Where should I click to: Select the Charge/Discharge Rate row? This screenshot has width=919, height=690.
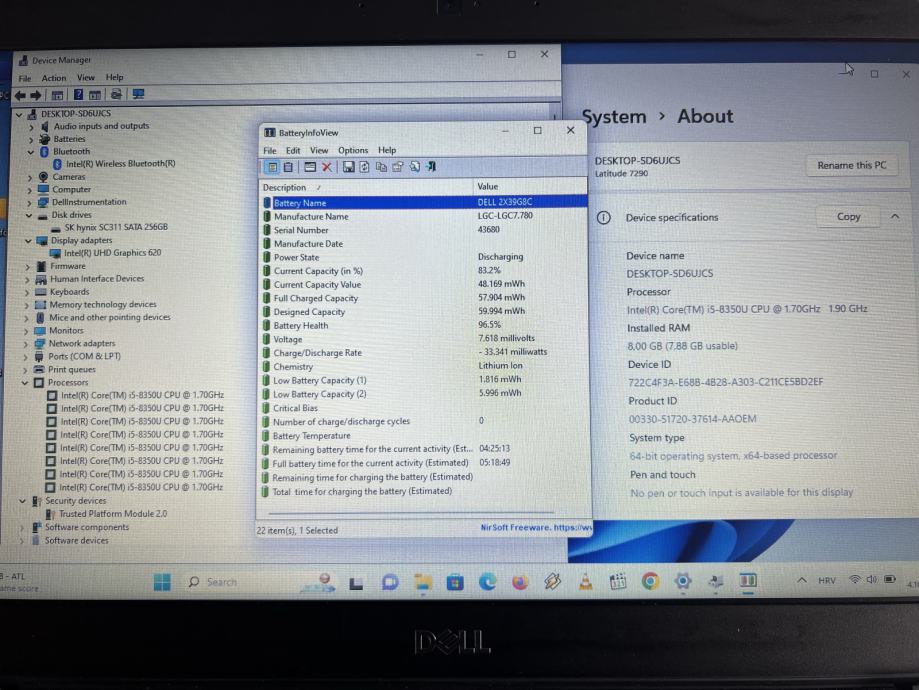(x=424, y=353)
